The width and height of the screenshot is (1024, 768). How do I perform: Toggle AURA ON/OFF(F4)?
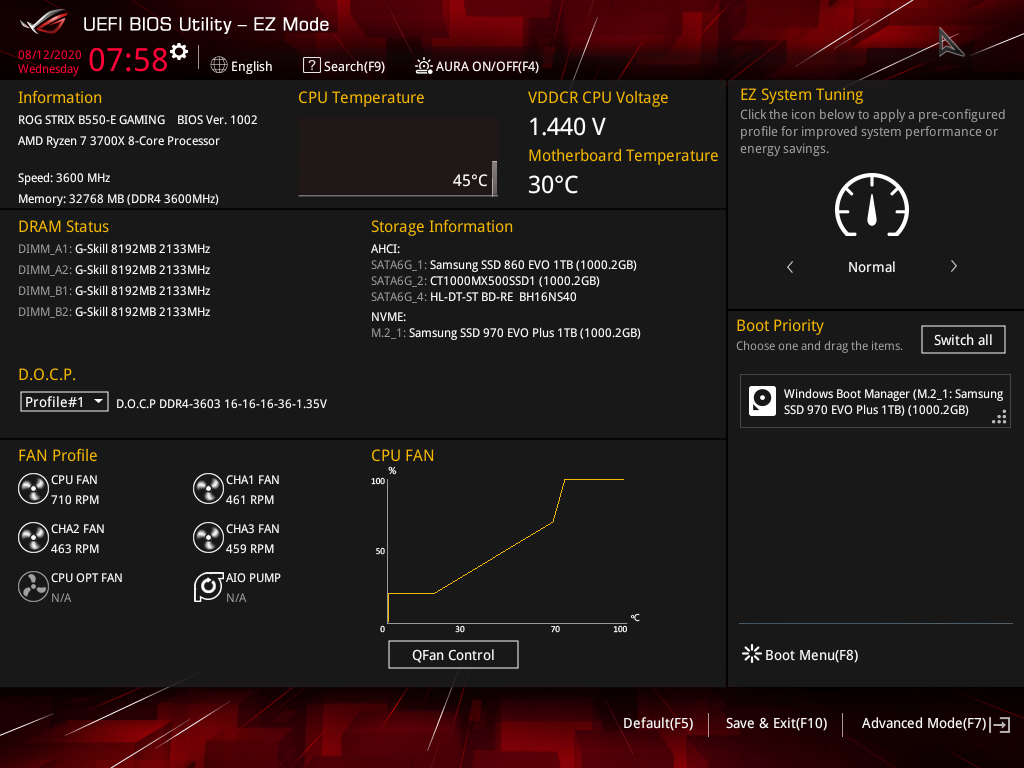tap(477, 66)
